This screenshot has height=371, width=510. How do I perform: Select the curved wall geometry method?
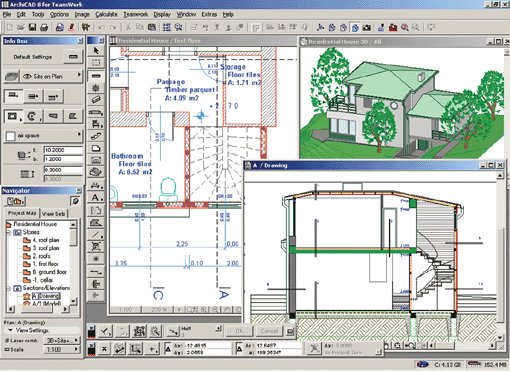(33, 116)
